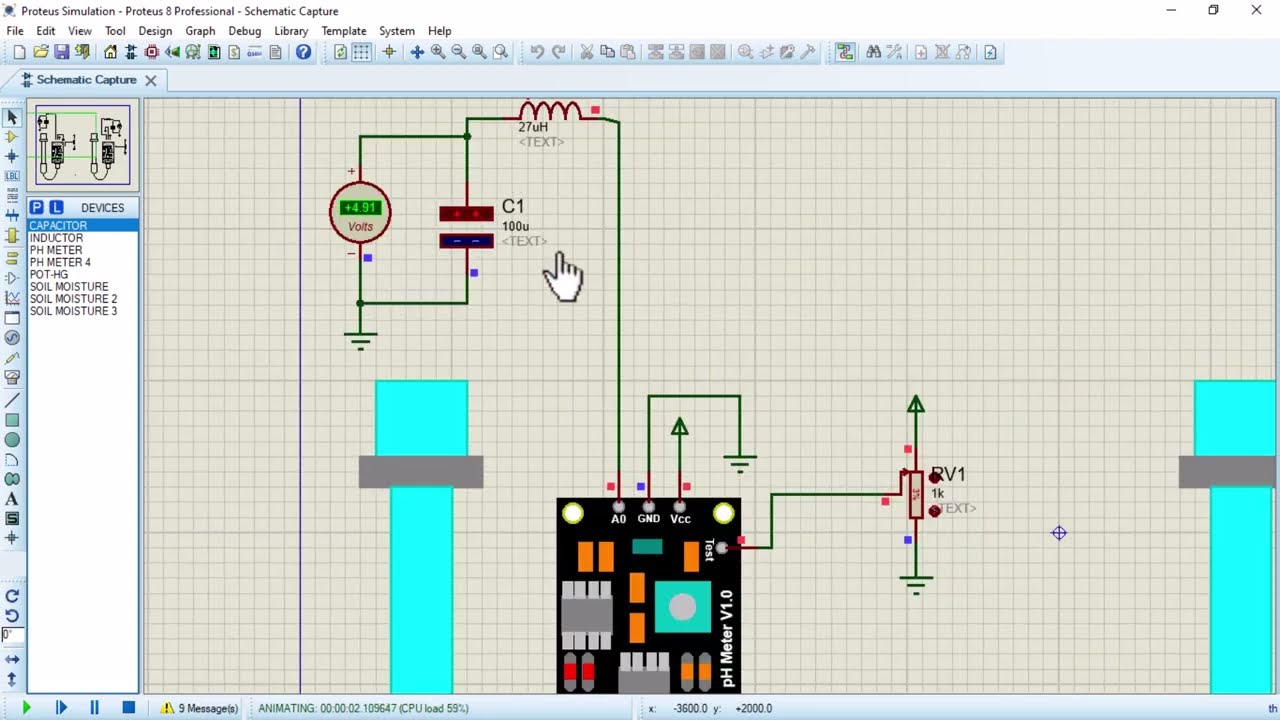Image resolution: width=1280 pixels, height=720 pixels.
Task: Select INDUCTOR in the devices list
Action: tap(56, 238)
